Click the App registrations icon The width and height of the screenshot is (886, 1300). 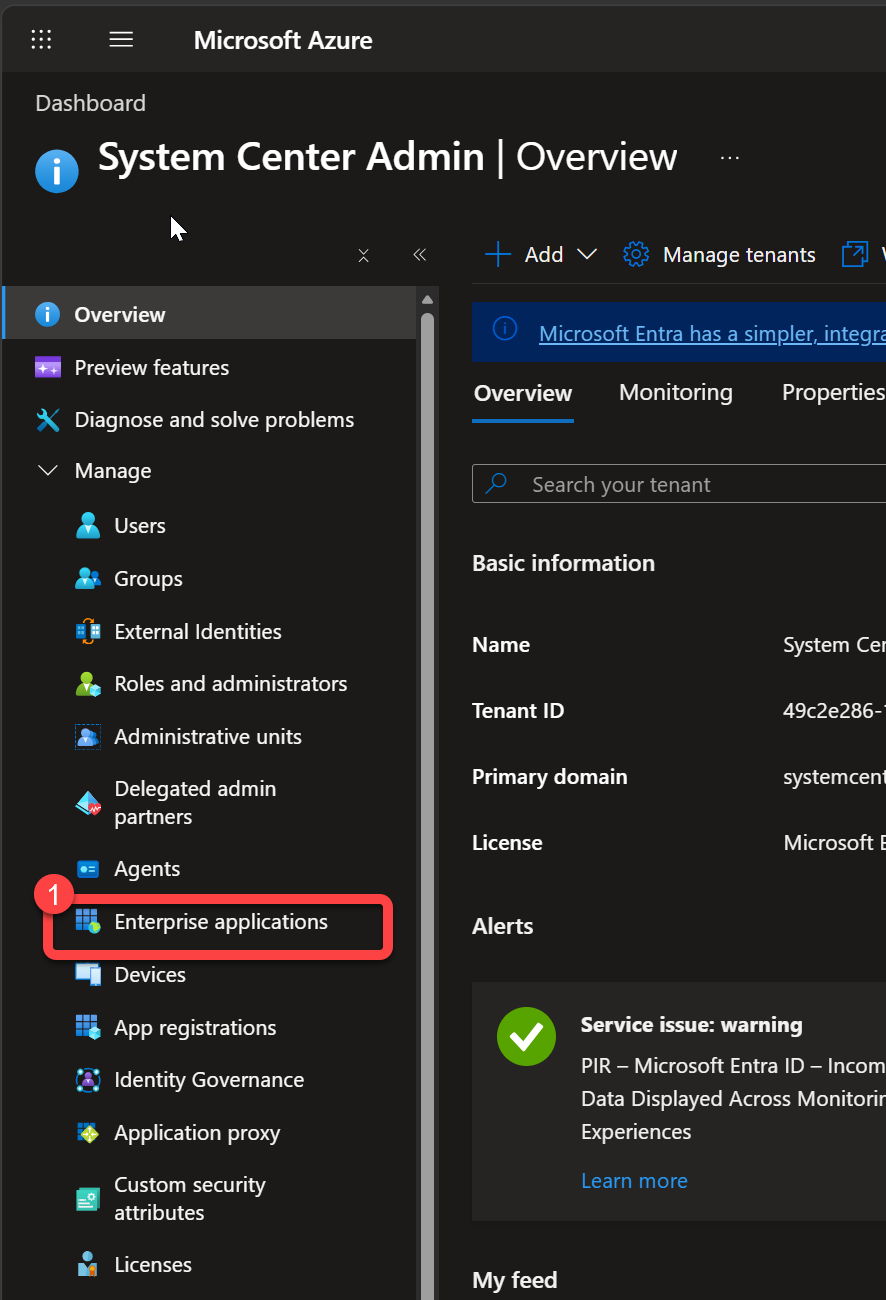(88, 1027)
